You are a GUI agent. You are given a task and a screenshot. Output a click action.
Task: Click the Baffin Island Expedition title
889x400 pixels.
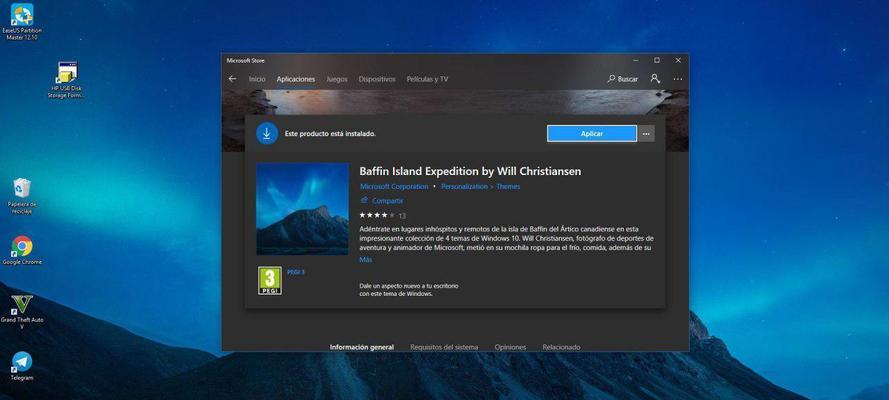coord(471,171)
